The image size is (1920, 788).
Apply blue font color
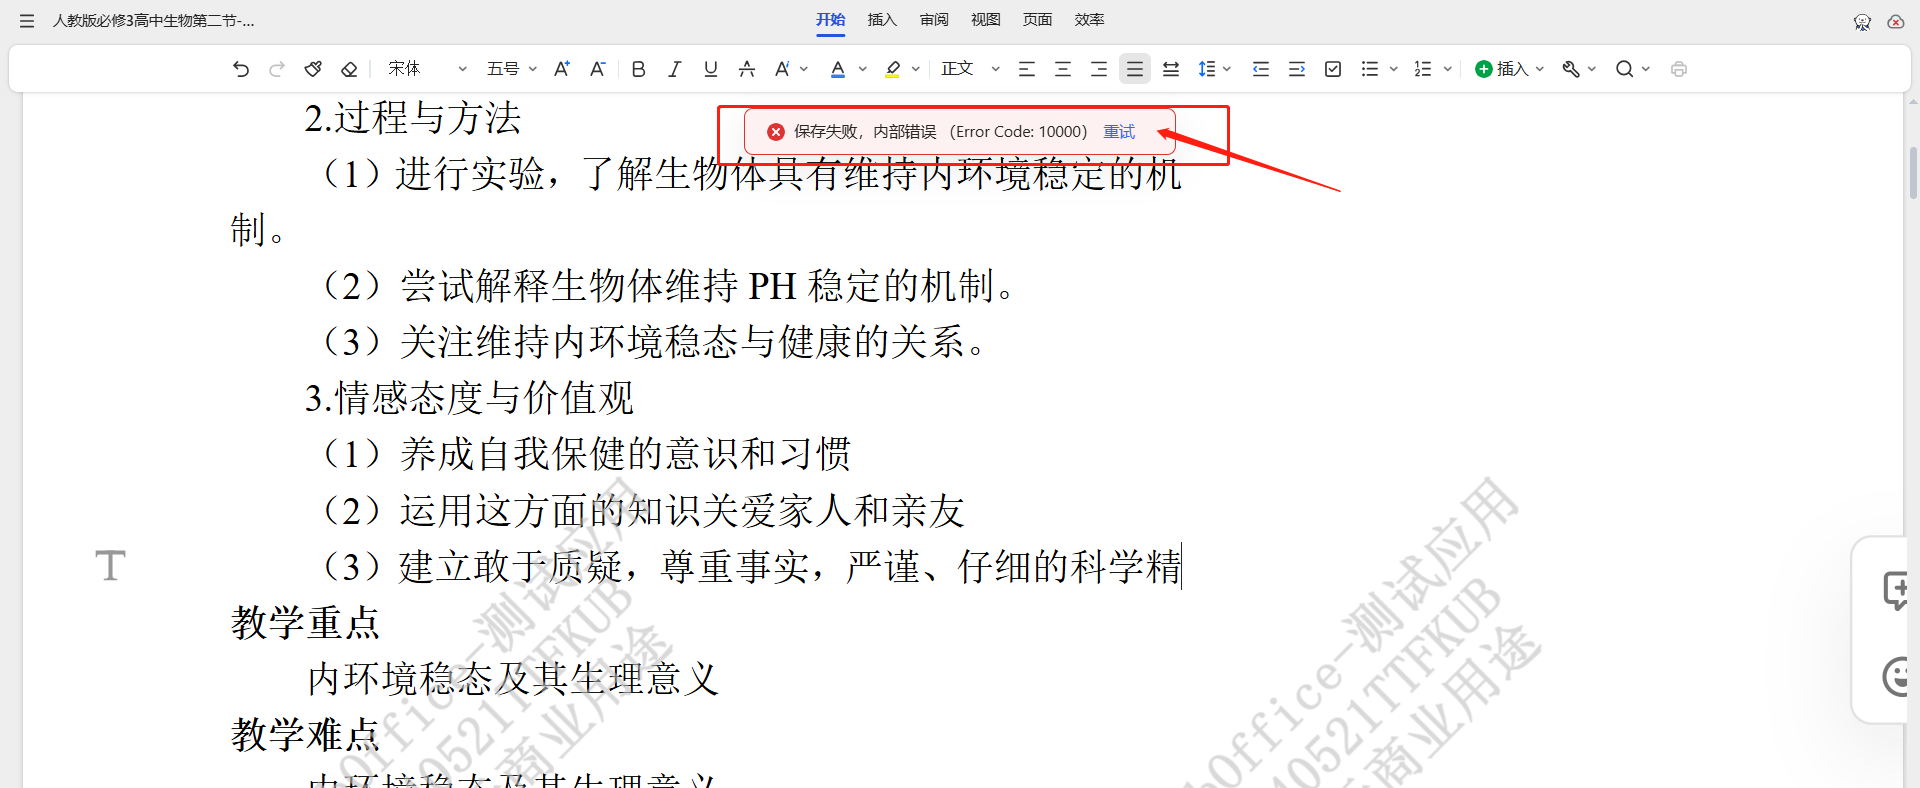pyautogui.click(x=838, y=69)
